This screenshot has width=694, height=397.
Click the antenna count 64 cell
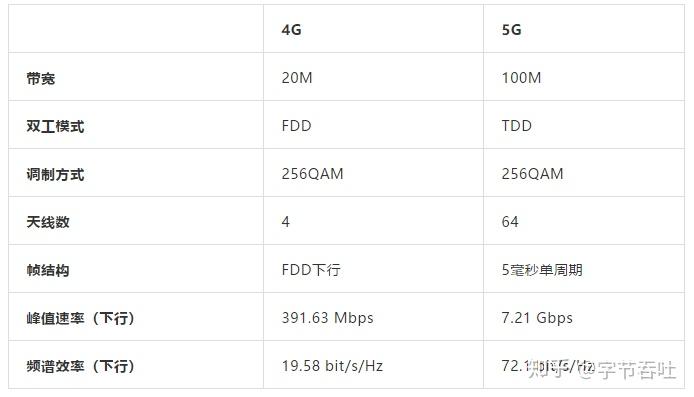pos(510,222)
